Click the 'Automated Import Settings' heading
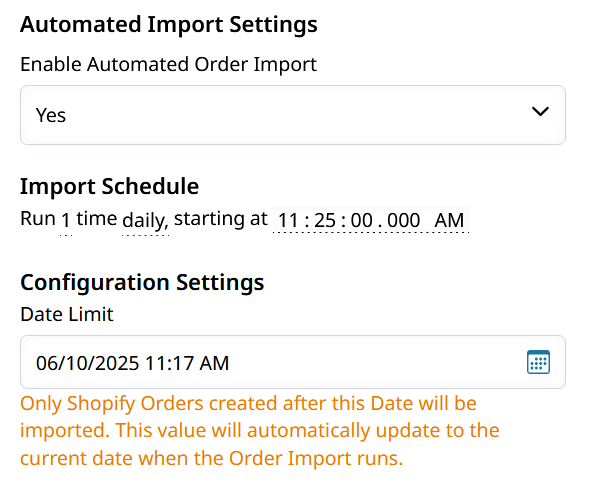This screenshot has height=484, width=595. [169, 24]
